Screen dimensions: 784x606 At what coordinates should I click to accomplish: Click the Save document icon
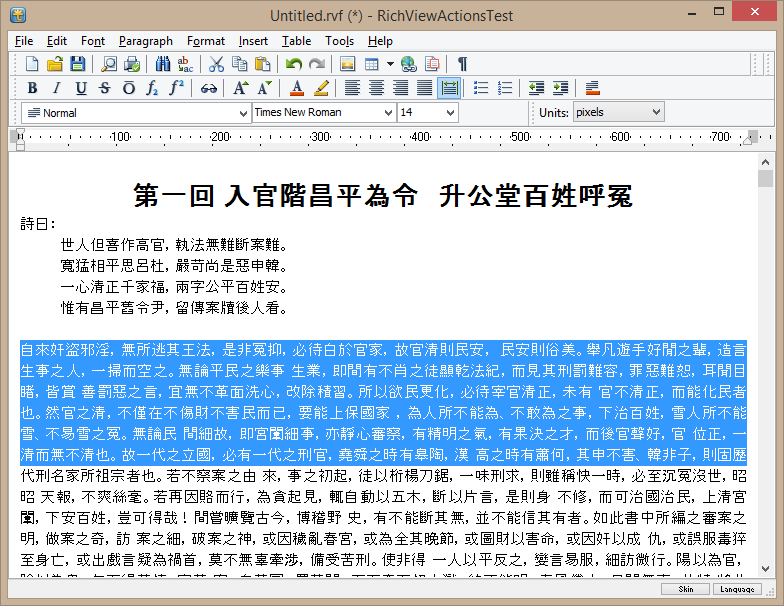pyautogui.click(x=77, y=64)
